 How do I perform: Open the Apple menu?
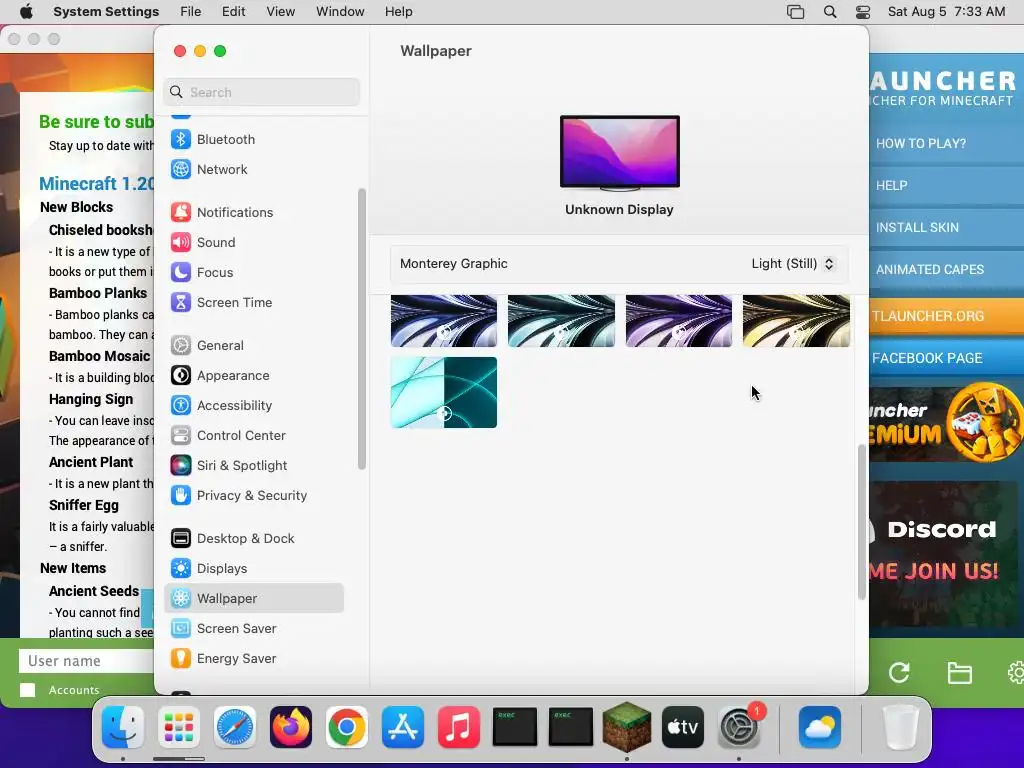(26, 12)
